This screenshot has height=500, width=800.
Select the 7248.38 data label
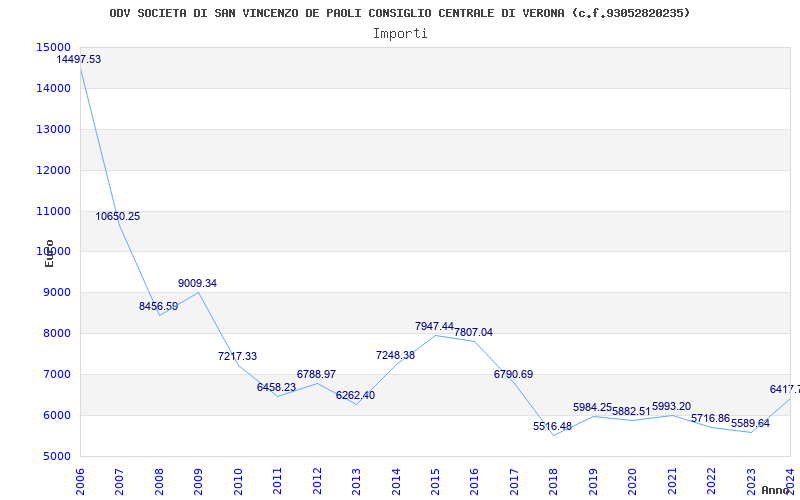click(x=395, y=356)
